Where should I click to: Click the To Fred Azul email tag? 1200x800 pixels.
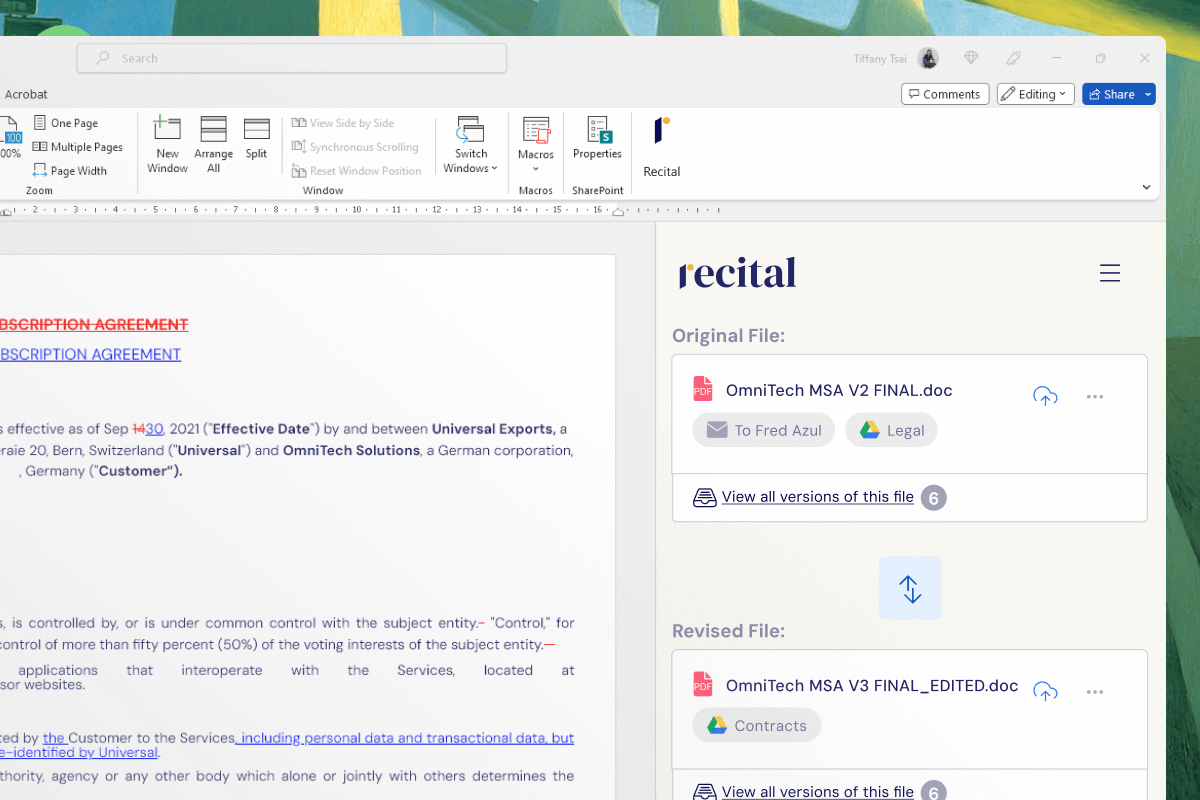(764, 430)
